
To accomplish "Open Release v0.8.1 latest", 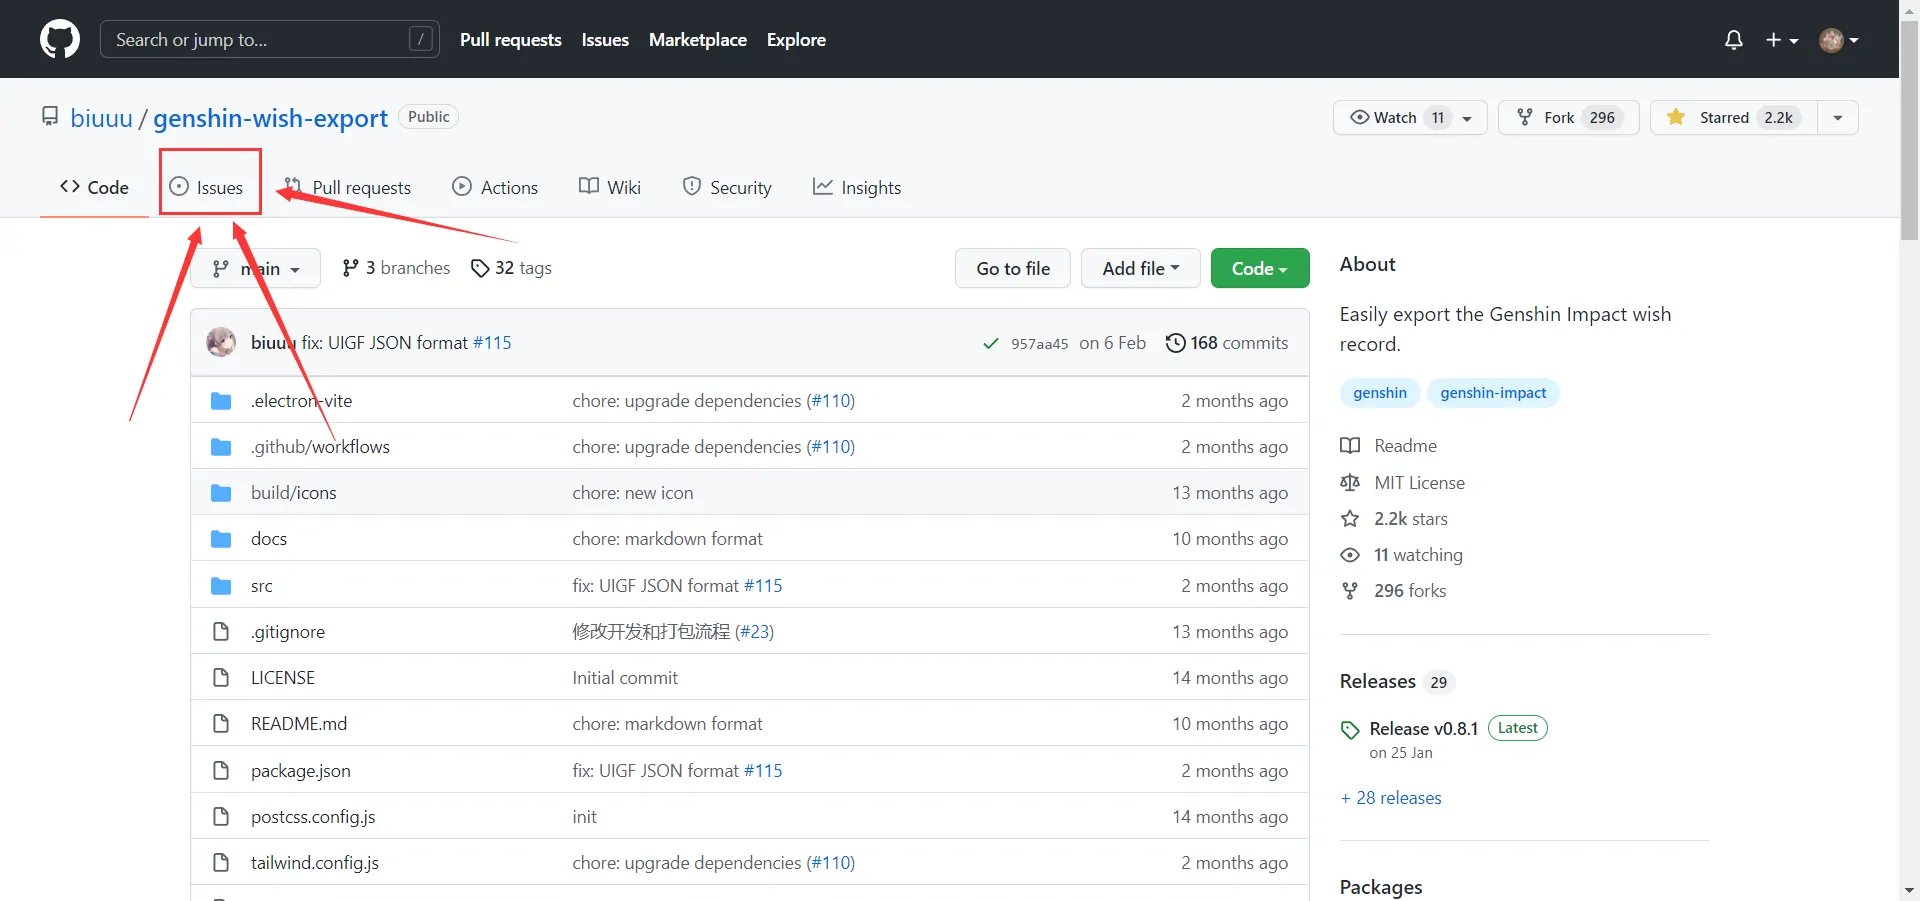I will coord(1424,728).
